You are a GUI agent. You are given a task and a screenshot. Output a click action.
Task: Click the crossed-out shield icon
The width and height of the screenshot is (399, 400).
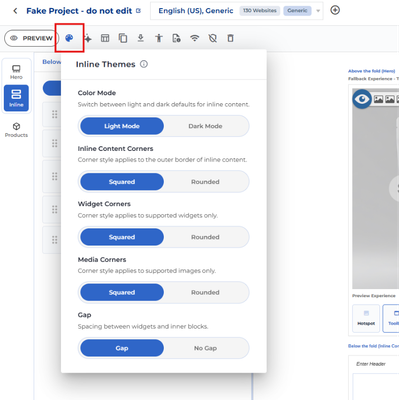tap(212, 38)
